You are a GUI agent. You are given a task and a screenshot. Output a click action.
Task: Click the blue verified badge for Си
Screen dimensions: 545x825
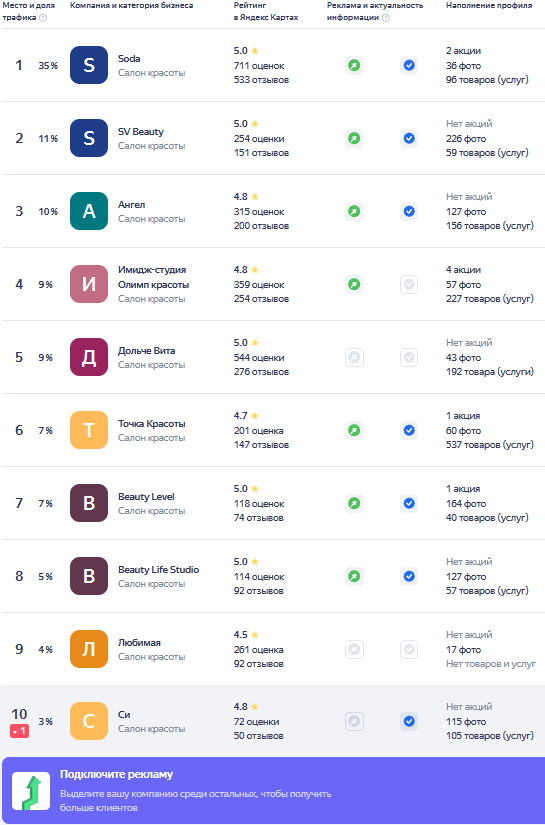(x=409, y=721)
